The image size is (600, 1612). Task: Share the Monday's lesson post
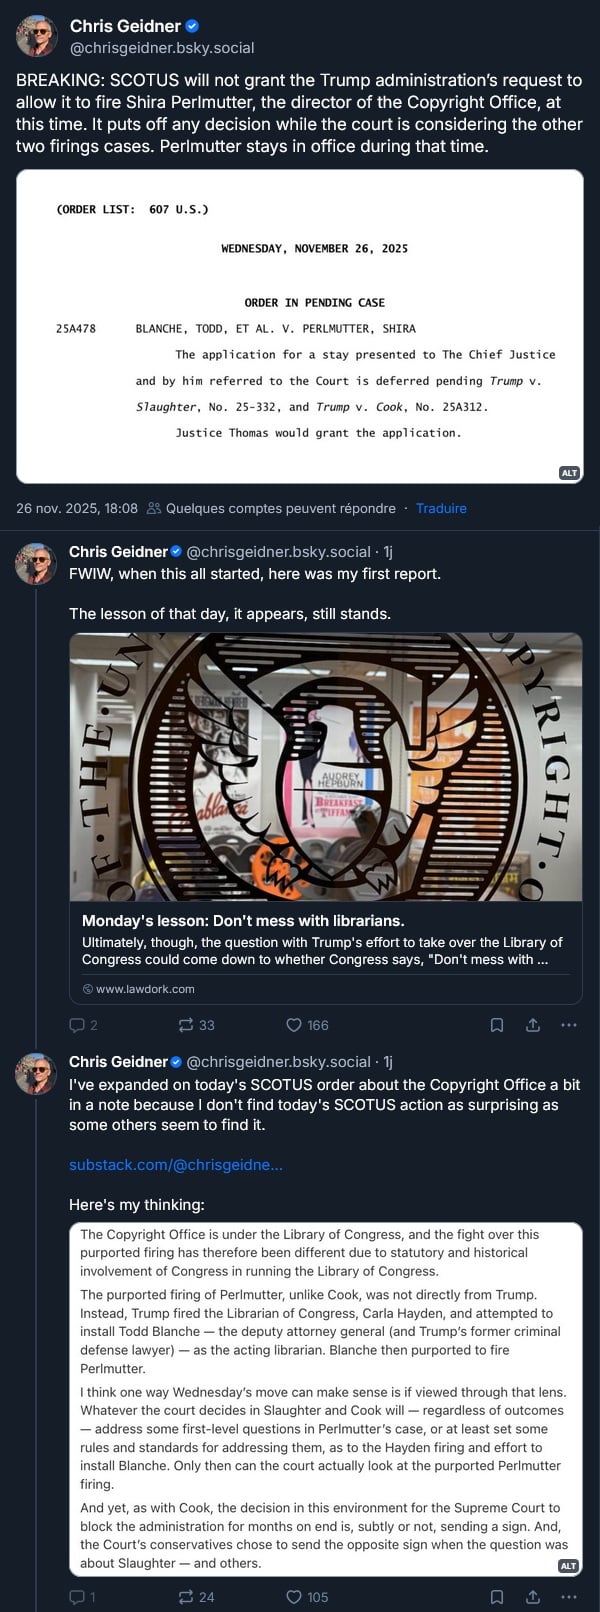(533, 1025)
